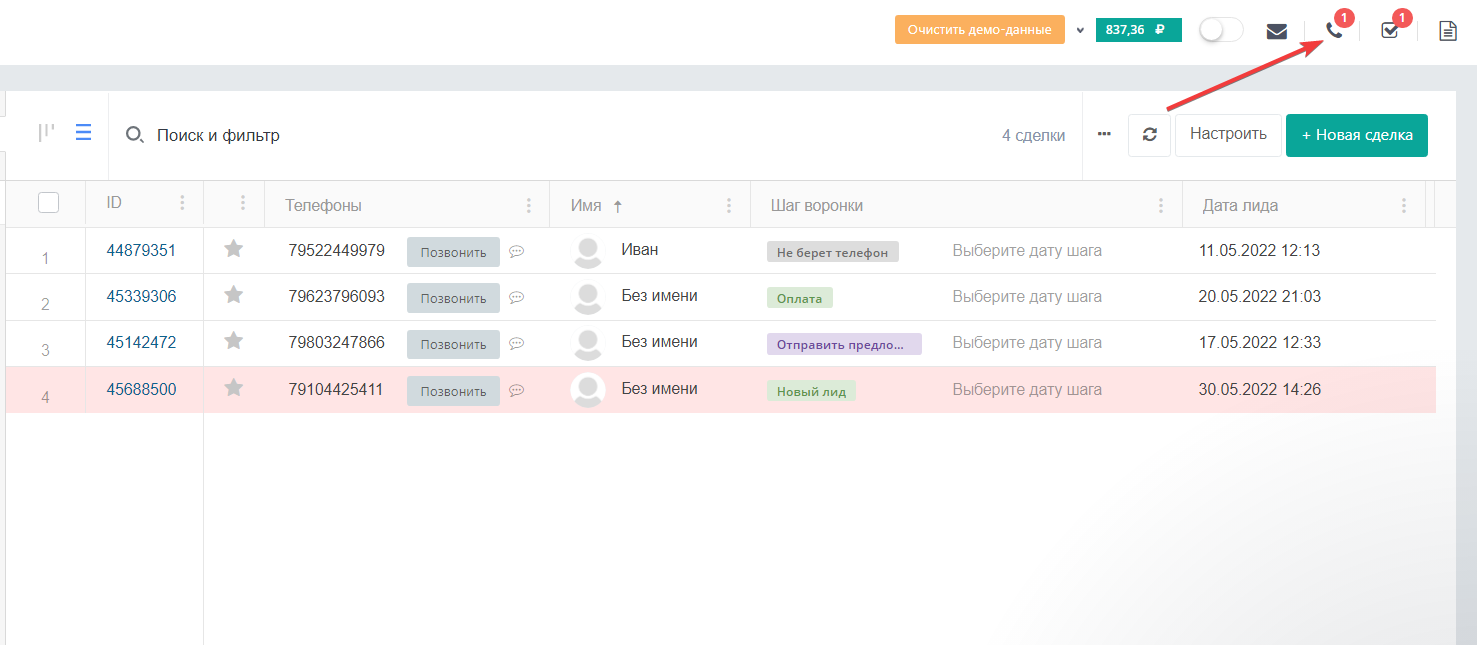Click Позвонить for 79623796093
1477x645 pixels.
[x=453, y=298]
